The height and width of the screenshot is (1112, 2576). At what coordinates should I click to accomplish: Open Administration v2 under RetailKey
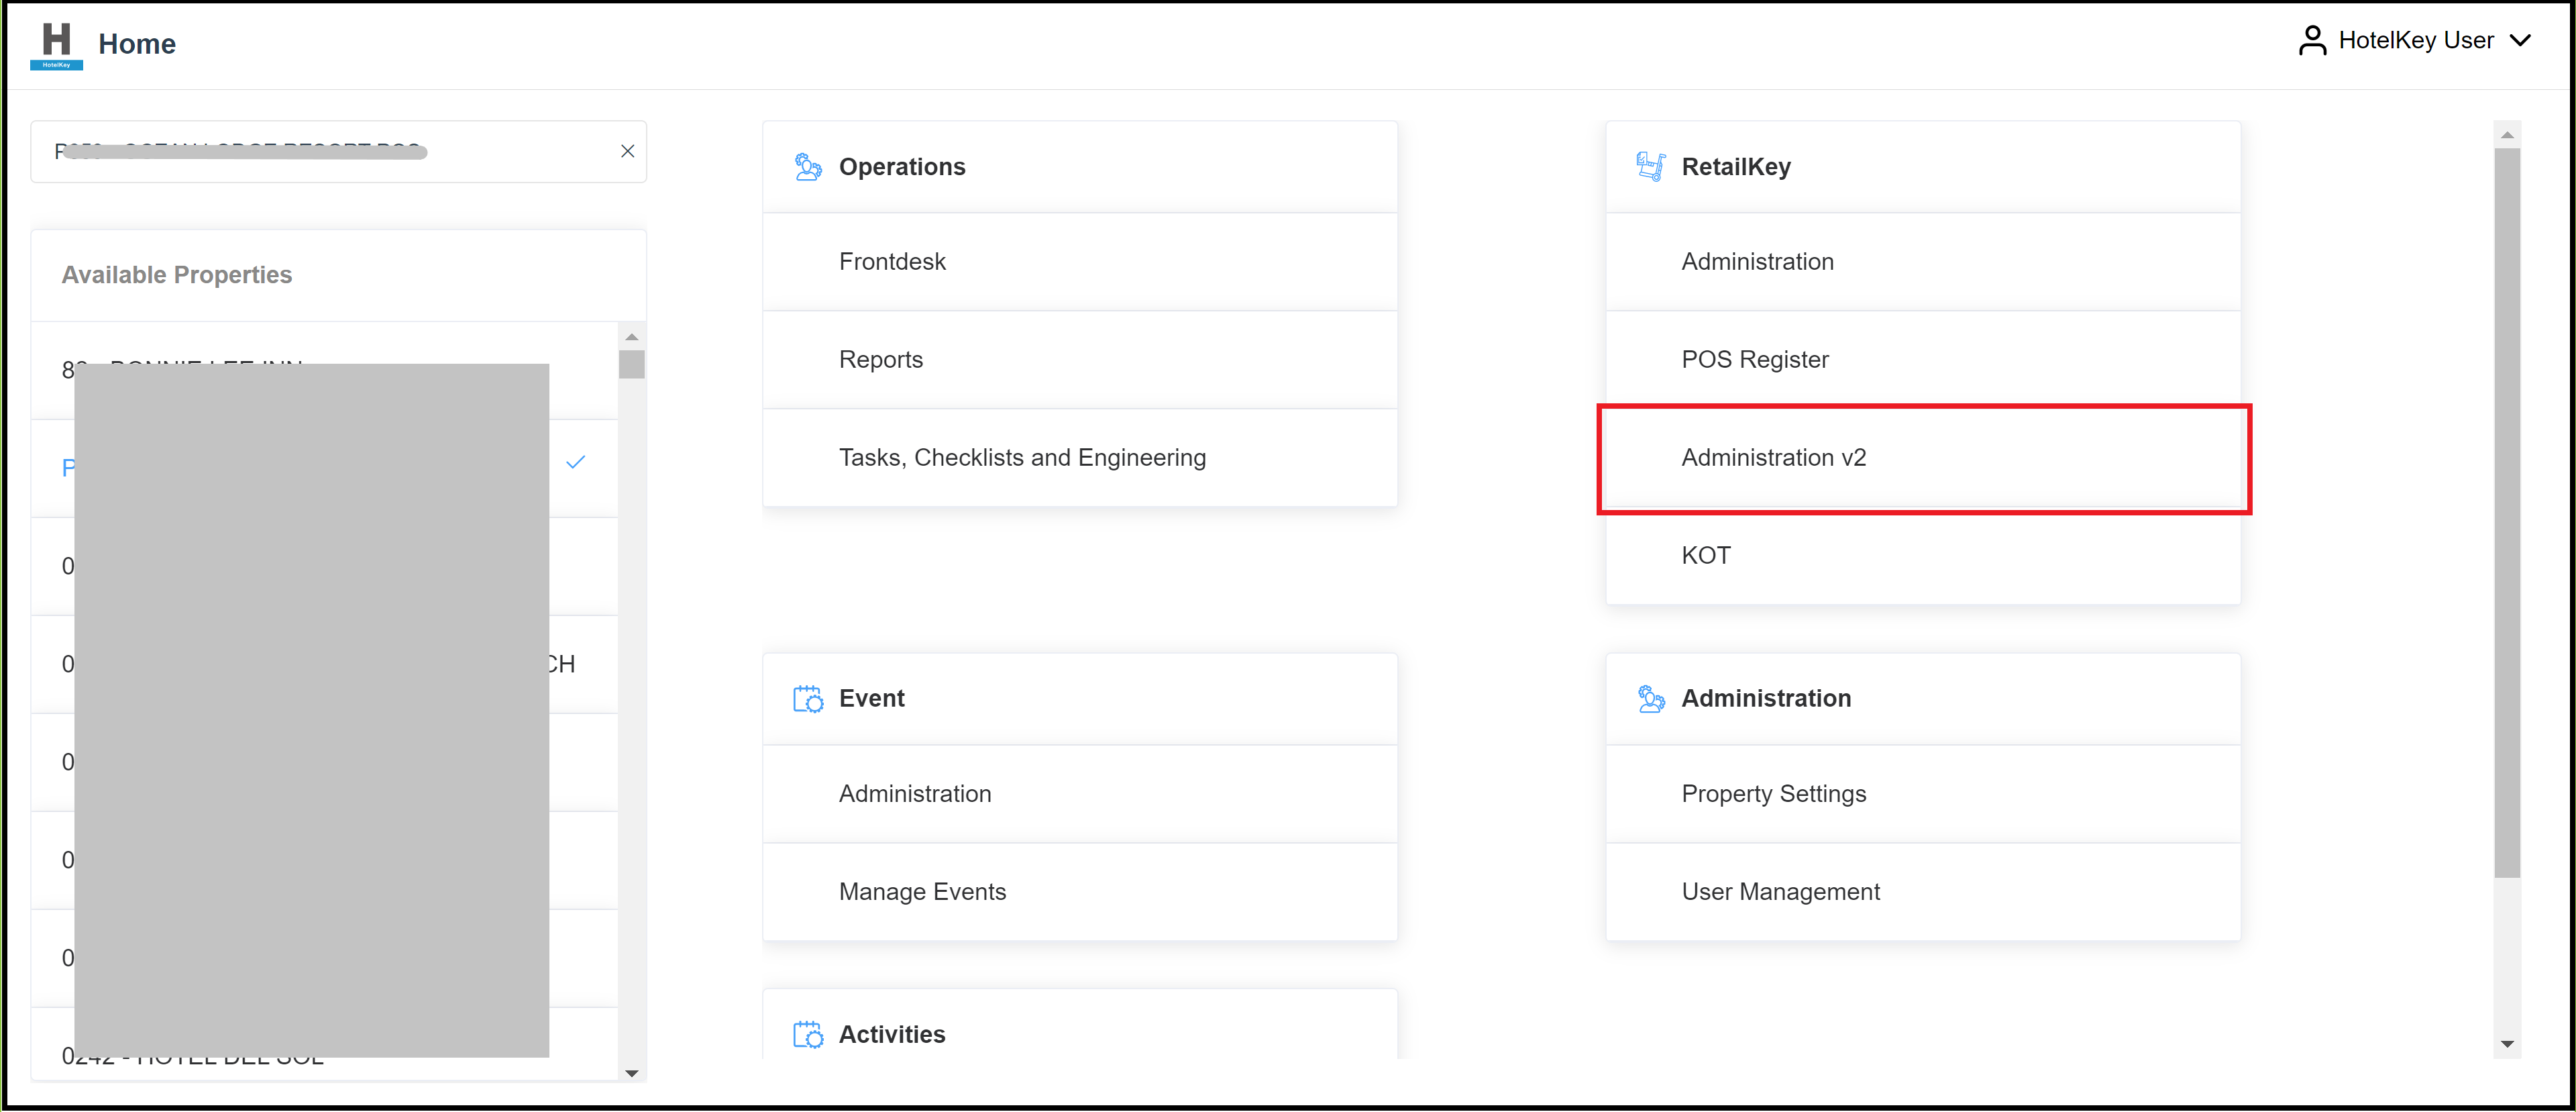point(1773,457)
